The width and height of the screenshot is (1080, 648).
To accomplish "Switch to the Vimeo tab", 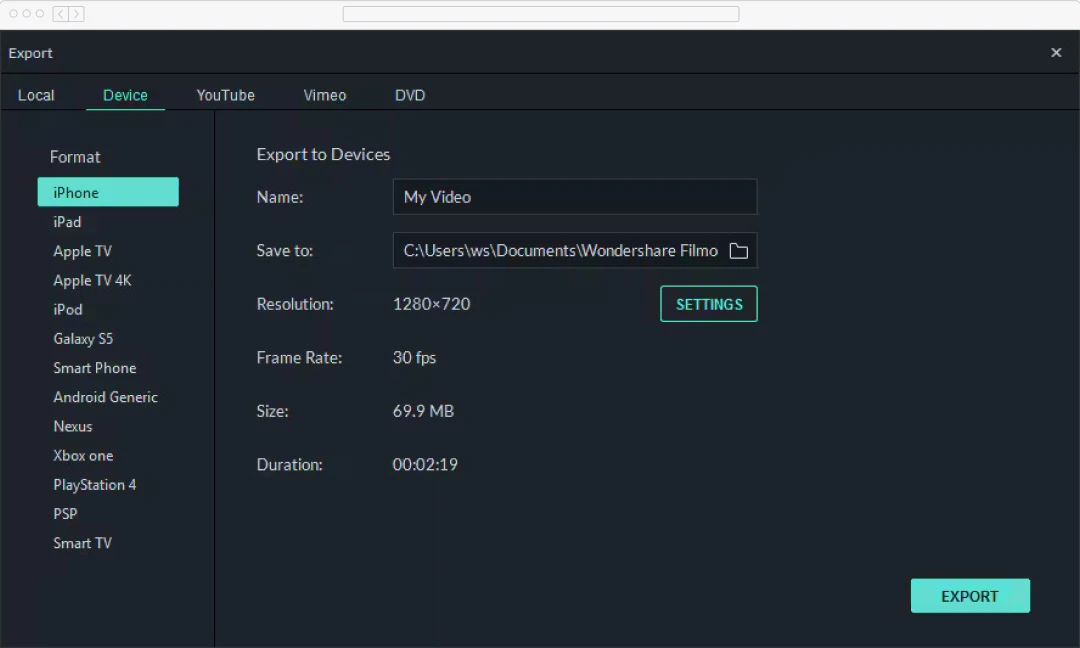I will (324, 95).
